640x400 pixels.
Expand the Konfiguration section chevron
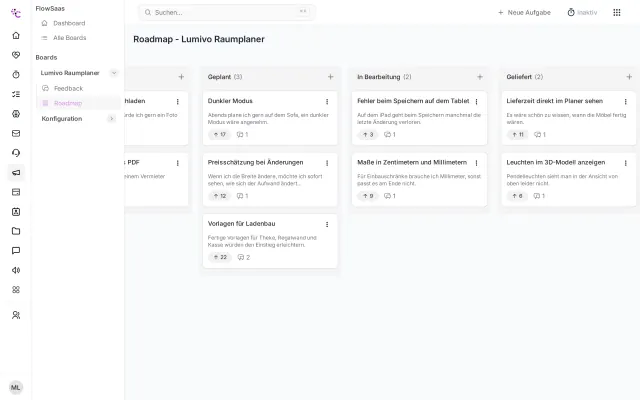tap(111, 119)
